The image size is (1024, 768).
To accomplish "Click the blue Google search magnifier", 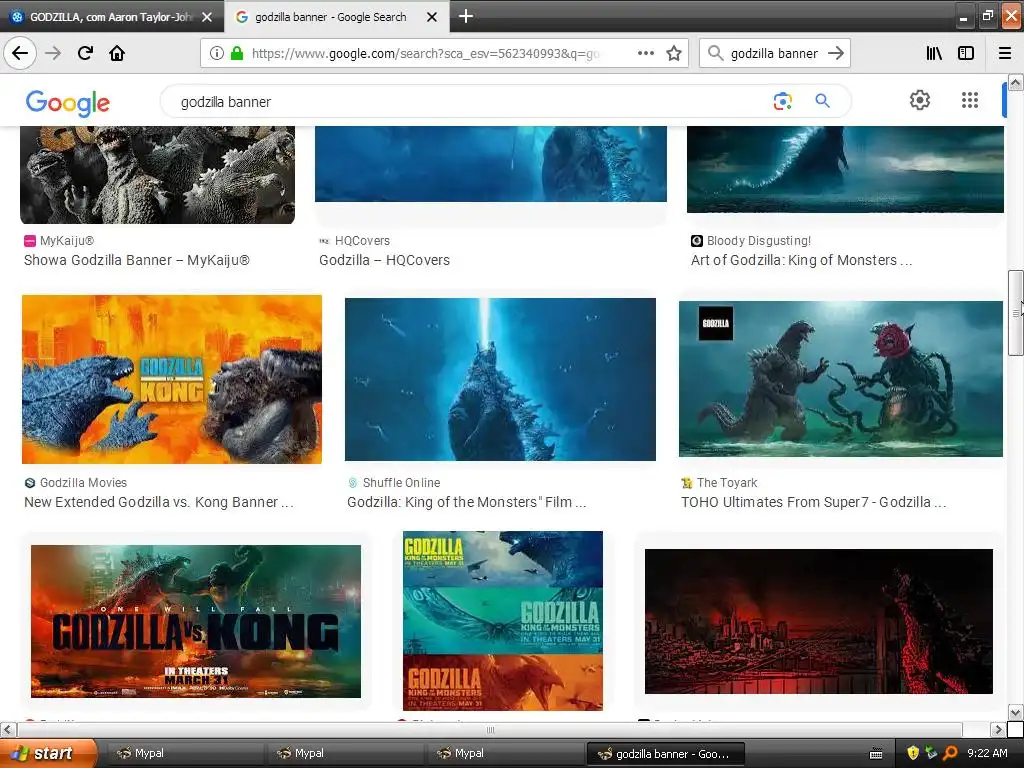I will pos(822,101).
